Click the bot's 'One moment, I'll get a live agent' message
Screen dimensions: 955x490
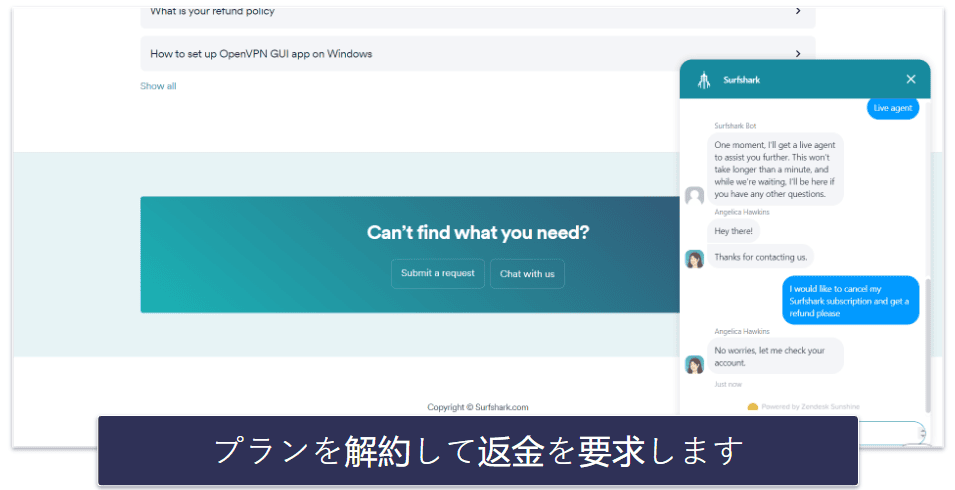tap(775, 169)
